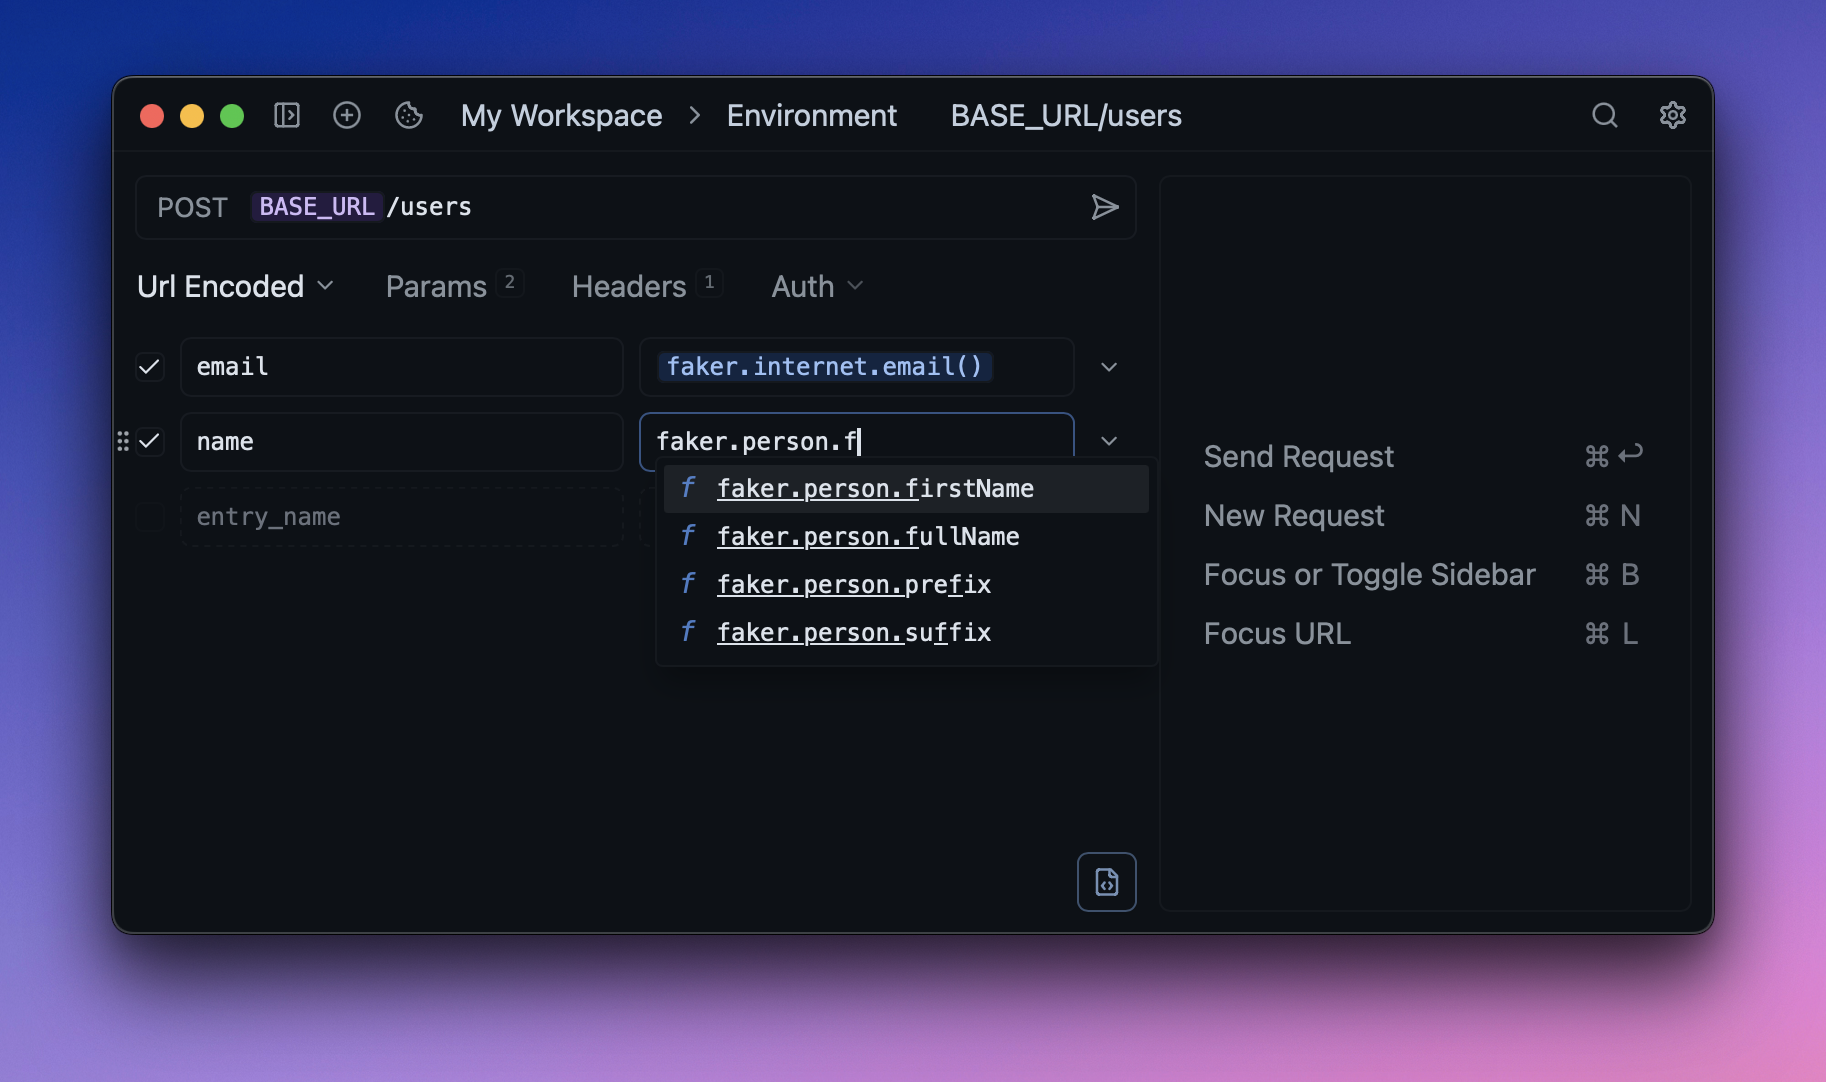Click the Environment button in title bar
This screenshot has height=1082, width=1826.
[x=811, y=116]
